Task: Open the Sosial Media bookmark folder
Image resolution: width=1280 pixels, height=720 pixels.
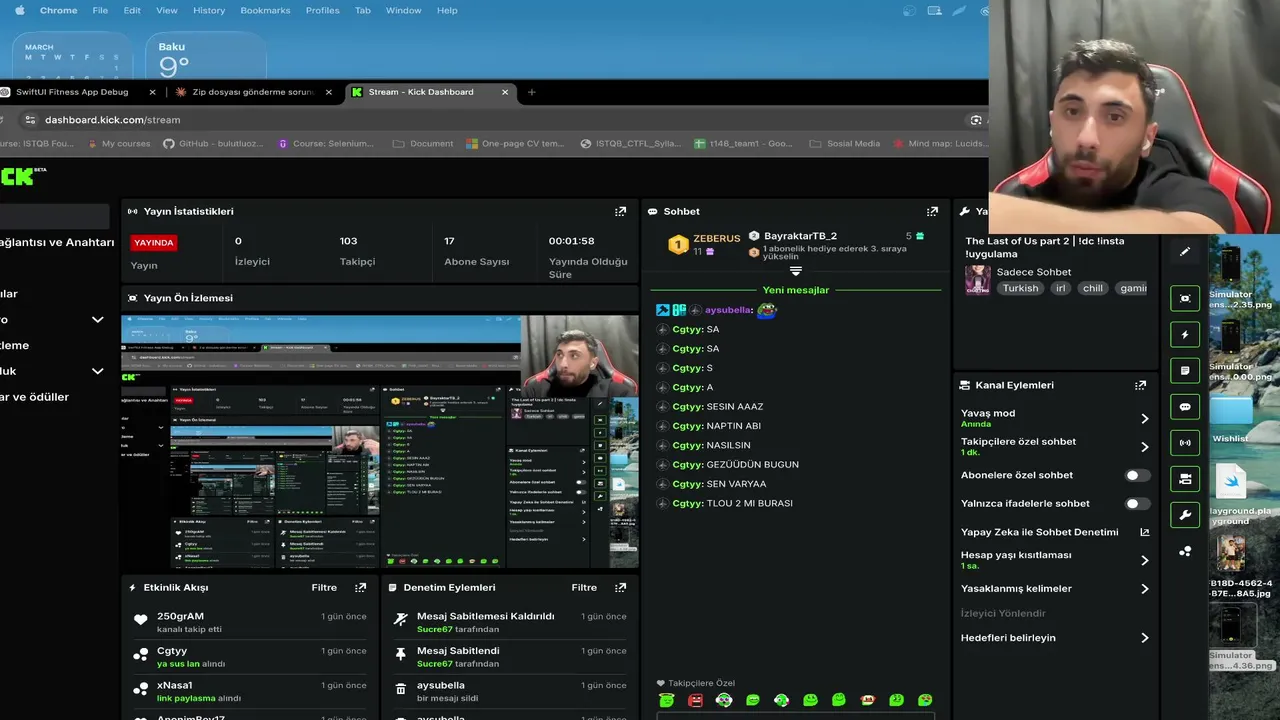Action: [x=845, y=143]
